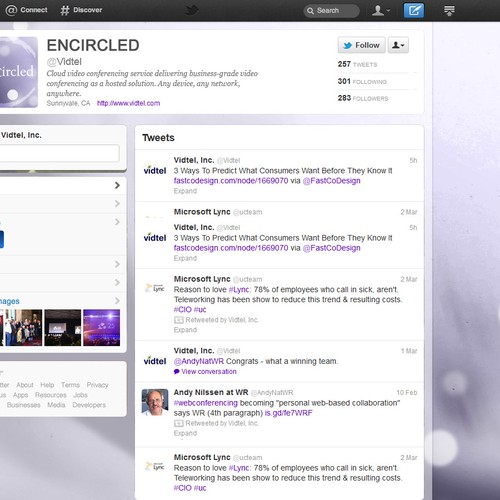Click Andy Nilssen's profile photo
500x500 pixels.
coord(155,402)
